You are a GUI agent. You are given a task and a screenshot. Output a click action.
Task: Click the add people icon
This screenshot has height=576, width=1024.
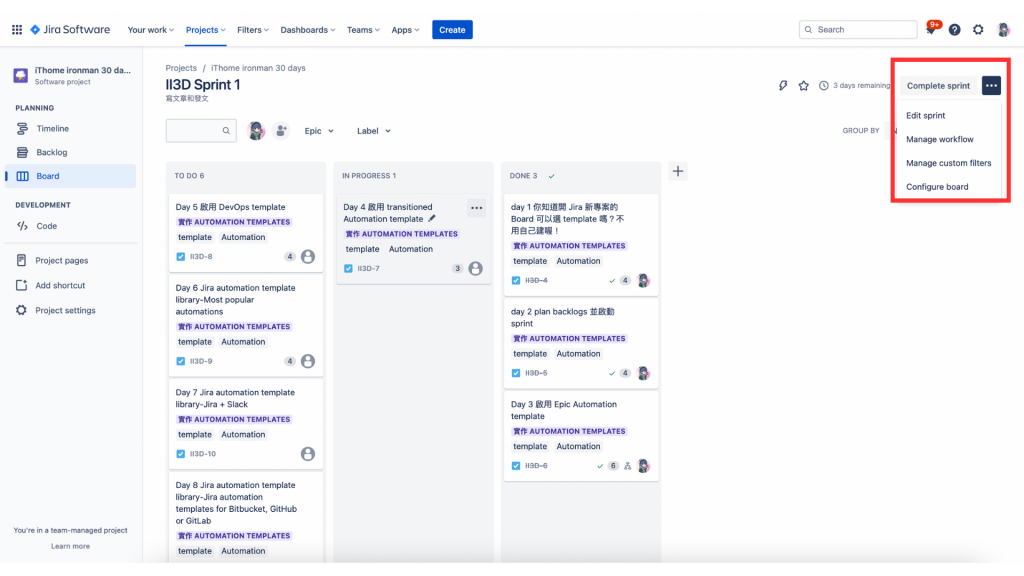[281, 131]
